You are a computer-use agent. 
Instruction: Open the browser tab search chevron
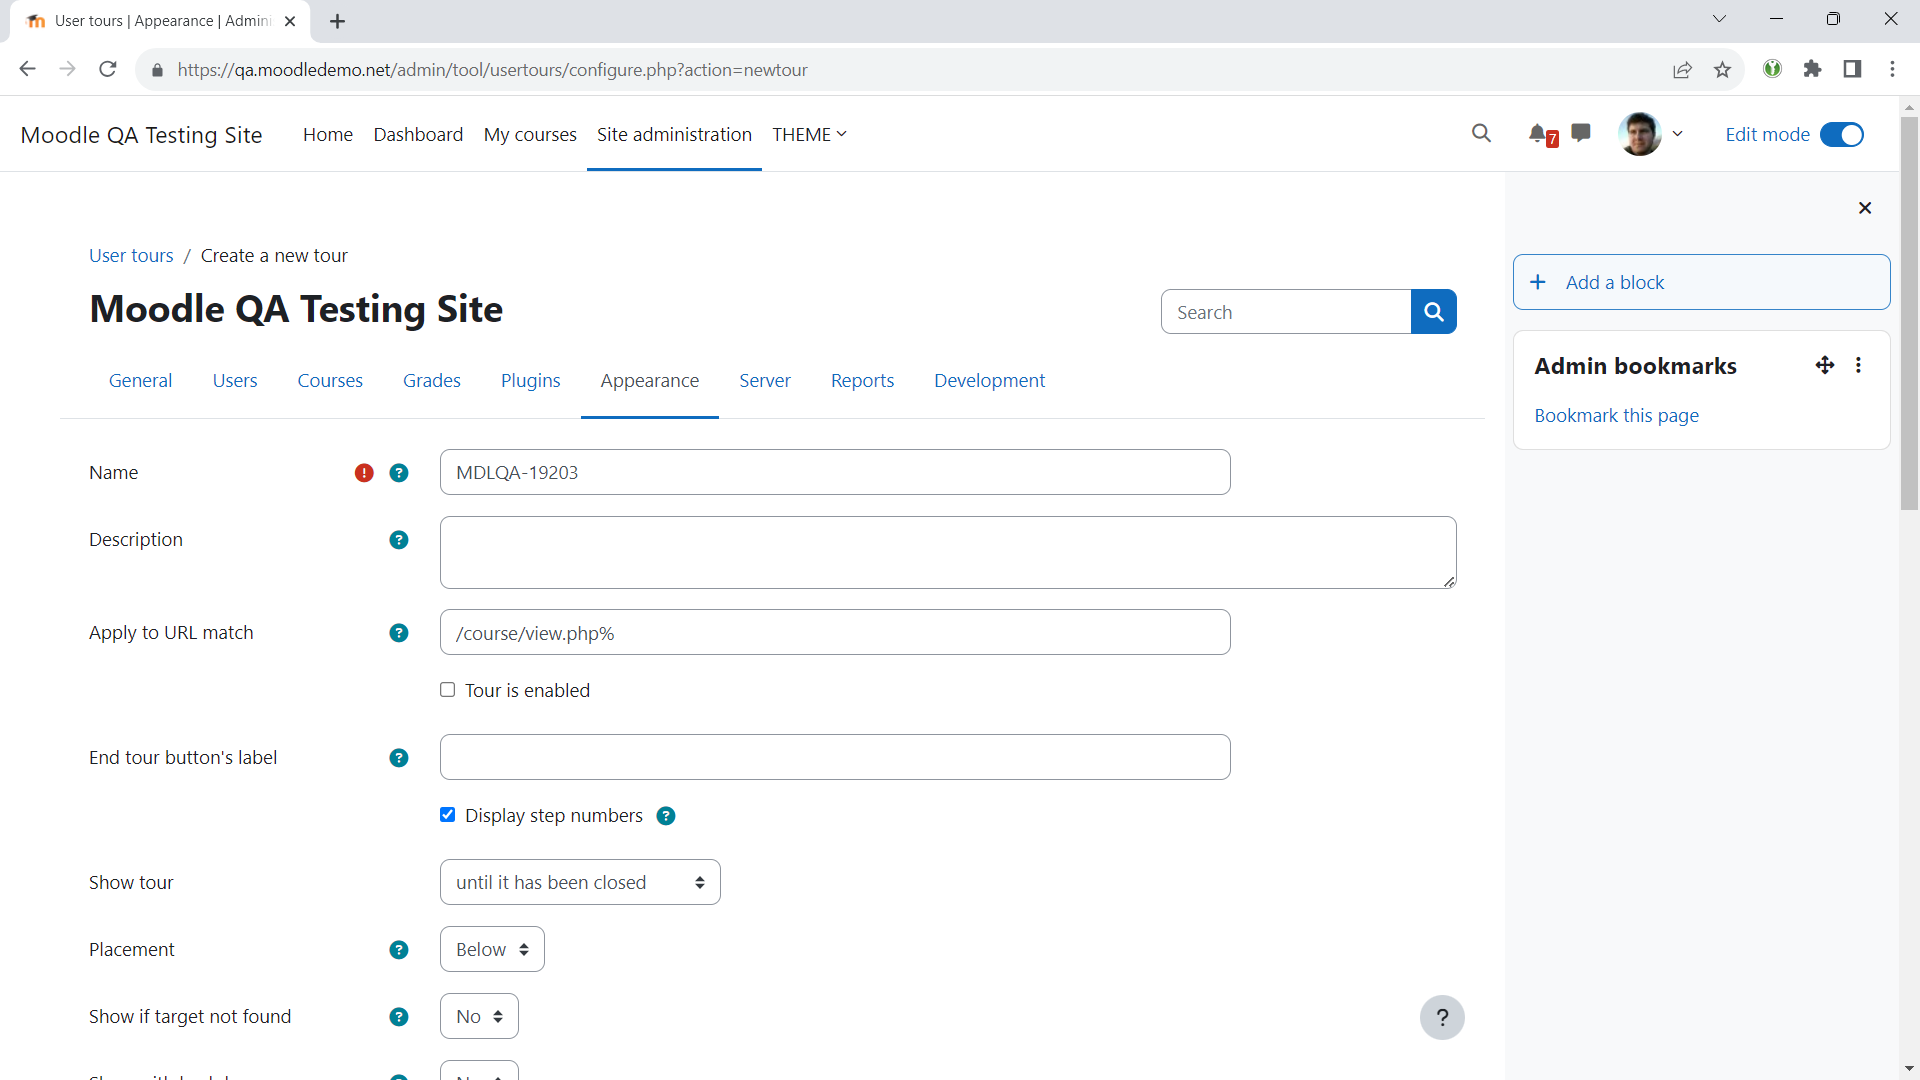click(1719, 19)
